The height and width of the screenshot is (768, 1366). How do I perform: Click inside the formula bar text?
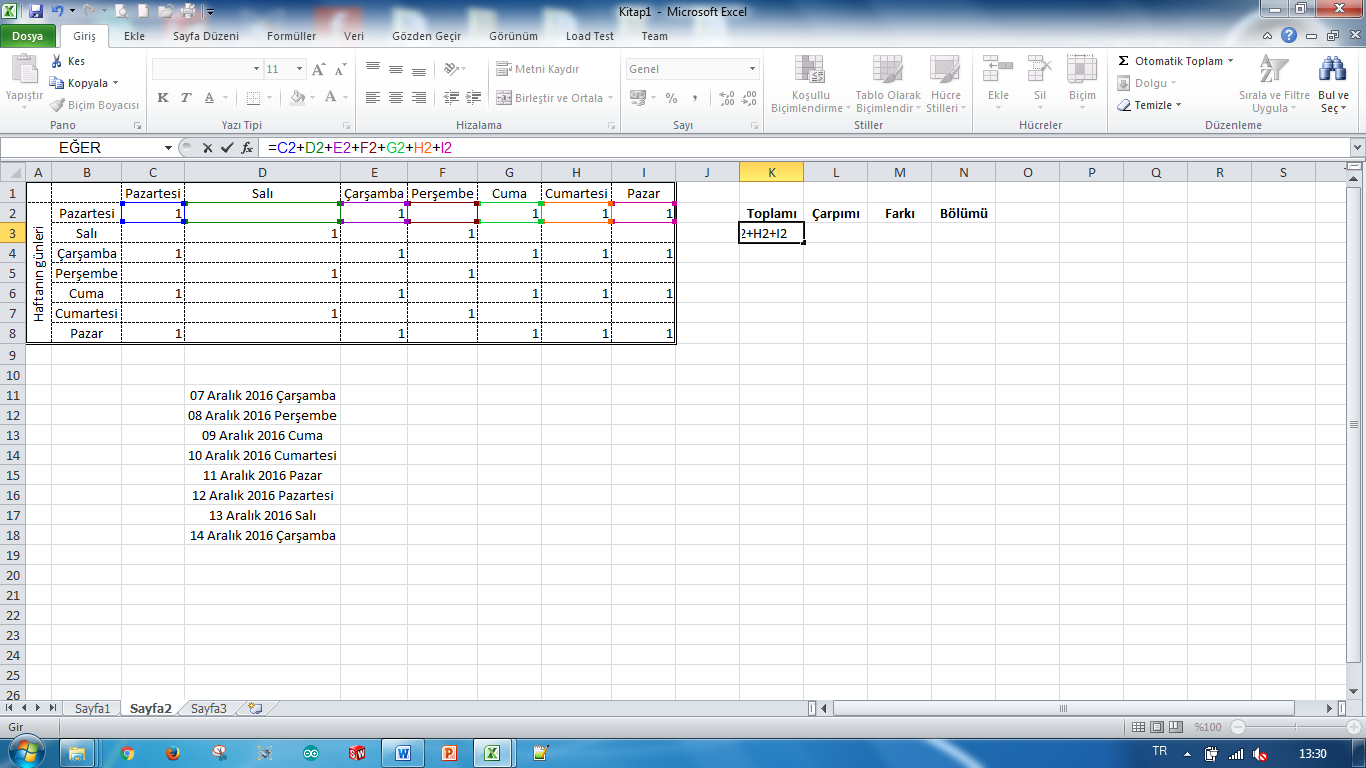coord(360,147)
